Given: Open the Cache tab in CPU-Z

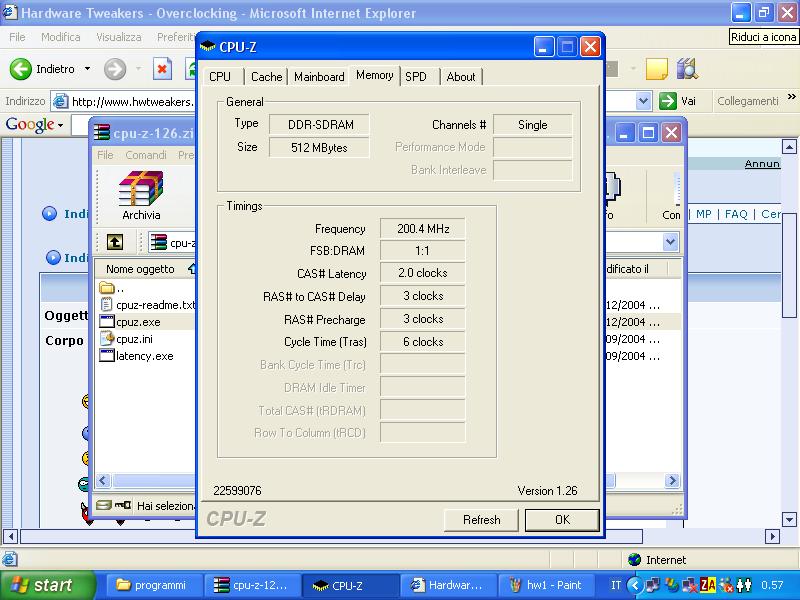Looking at the screenshot, I should point(266,77).
